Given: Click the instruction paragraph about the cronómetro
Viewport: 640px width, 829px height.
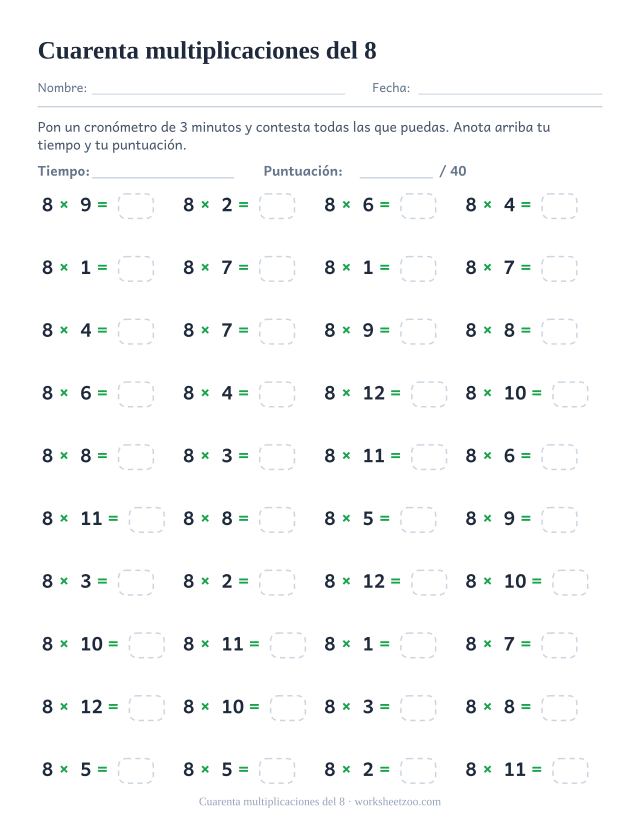Looking at the screenshot, I should click(294, 136).
